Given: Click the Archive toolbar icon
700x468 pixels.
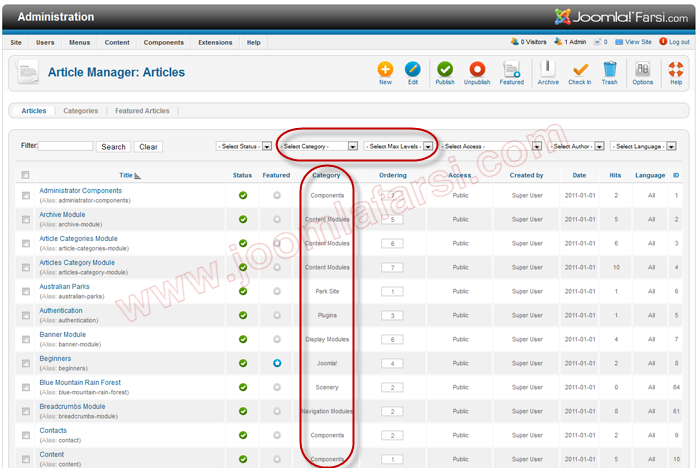Looking at the screenshot, I should [x=548, y=70].
